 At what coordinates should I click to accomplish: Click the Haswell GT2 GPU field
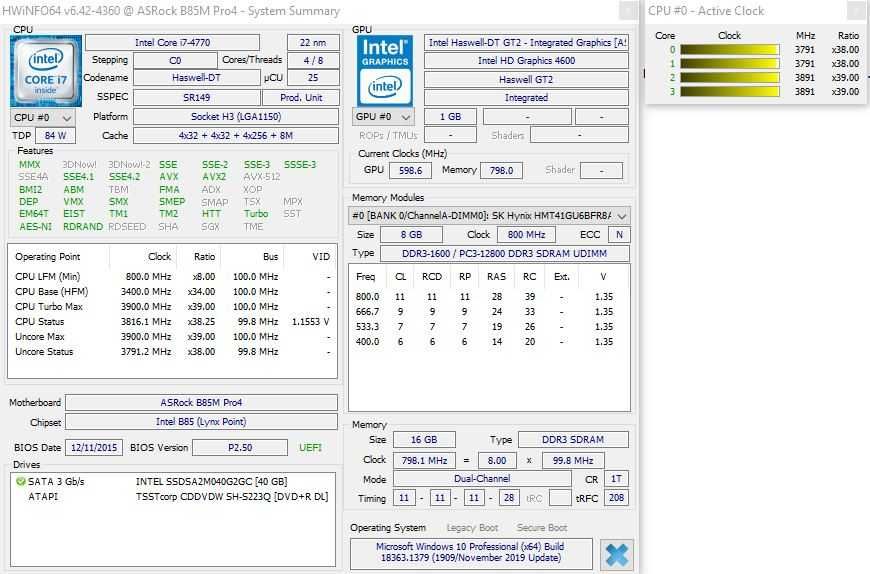pos(526,79)
